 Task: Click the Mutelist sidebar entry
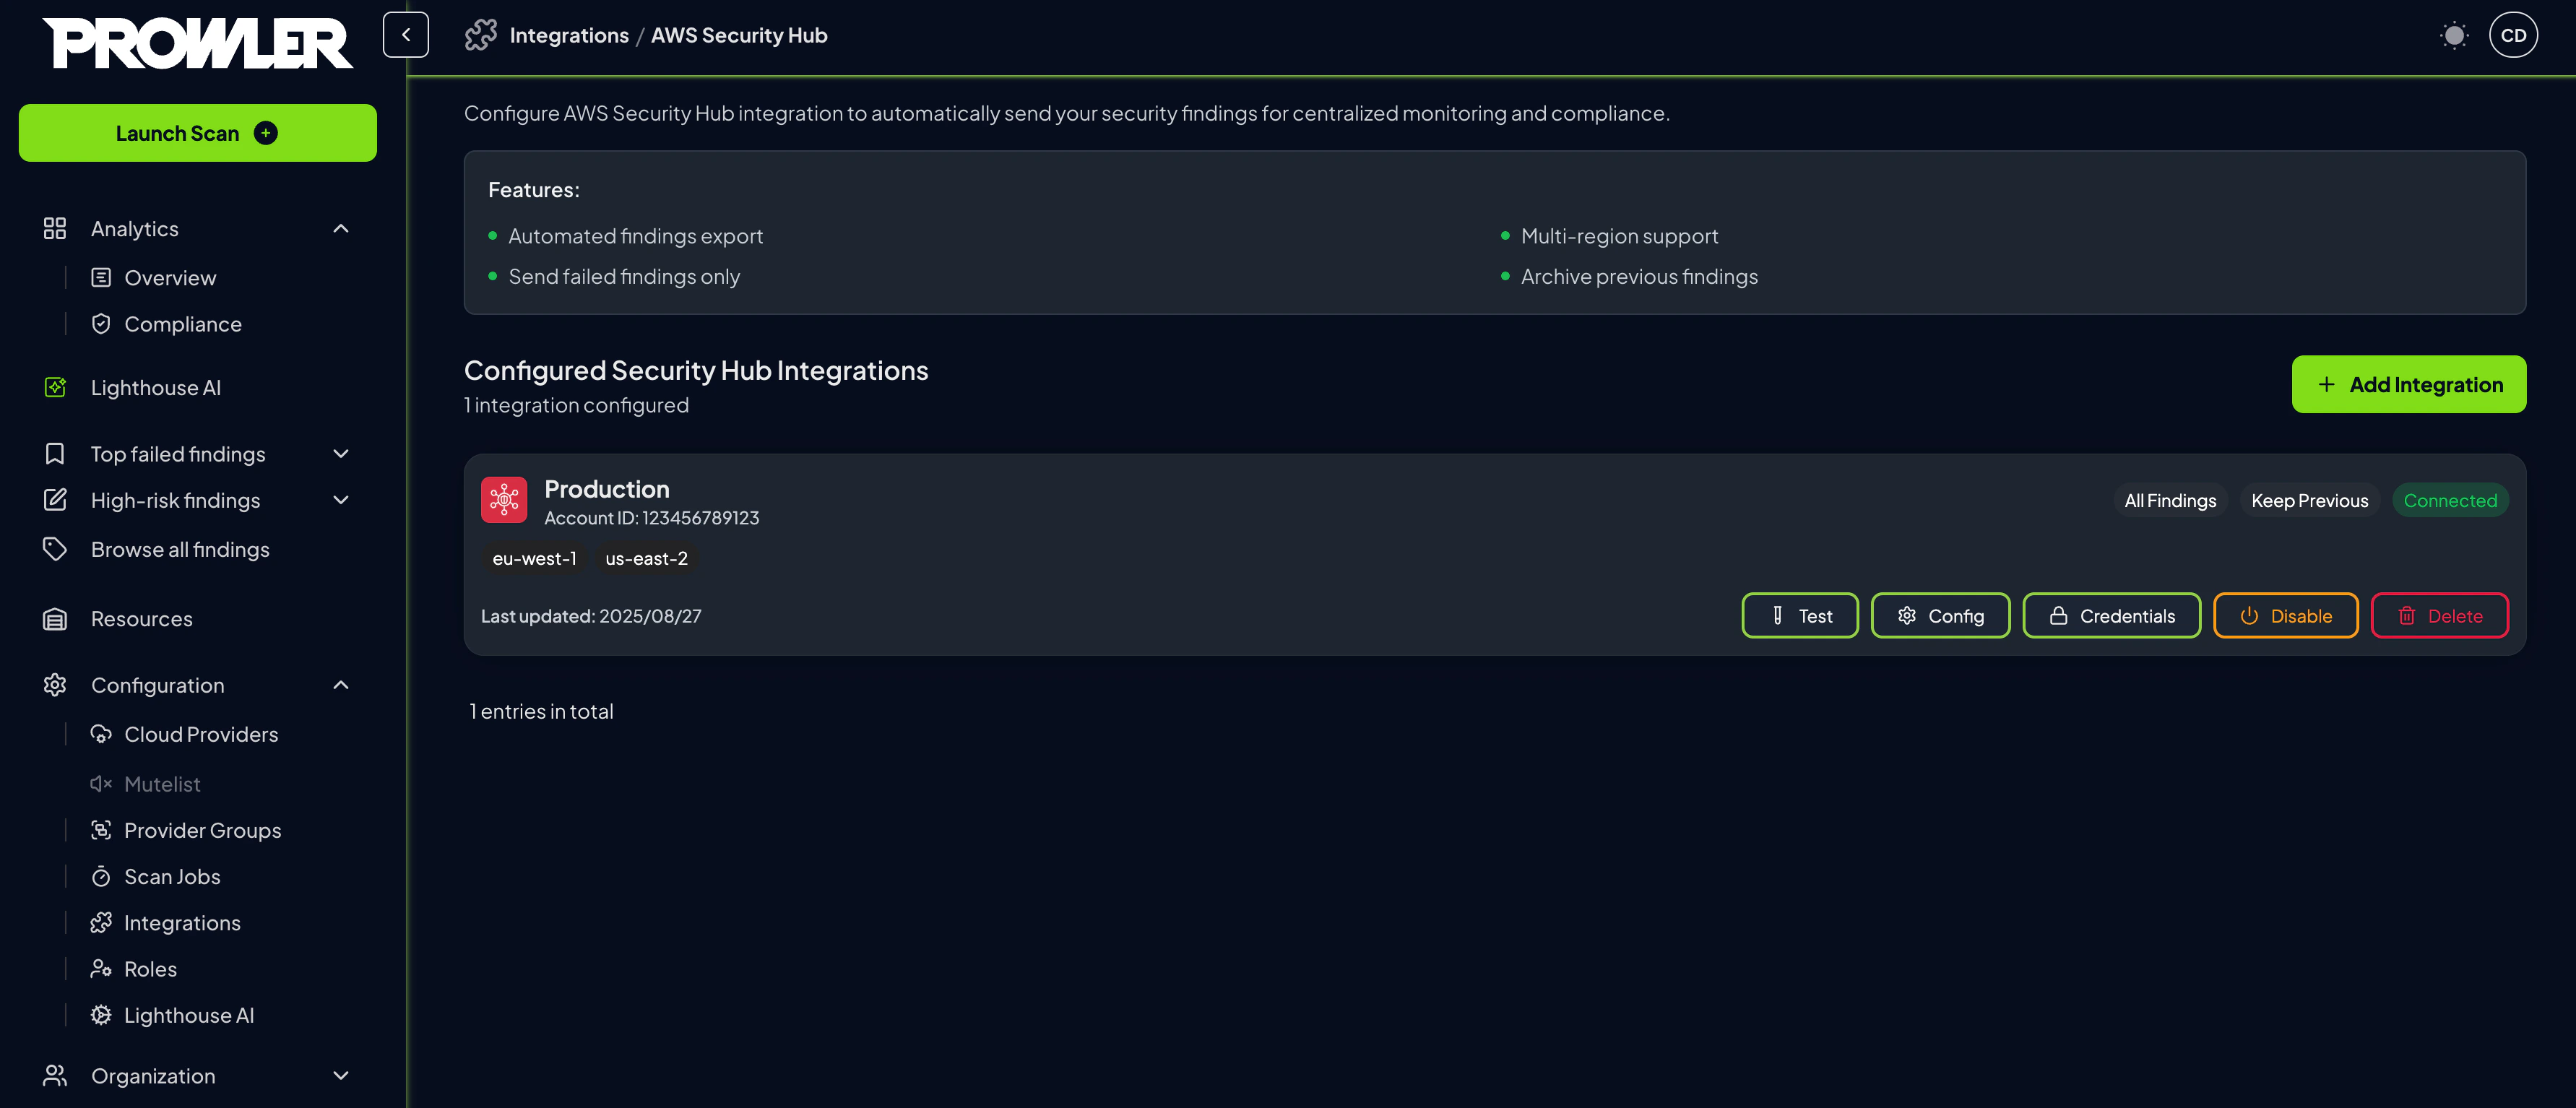tap(162, 783)
